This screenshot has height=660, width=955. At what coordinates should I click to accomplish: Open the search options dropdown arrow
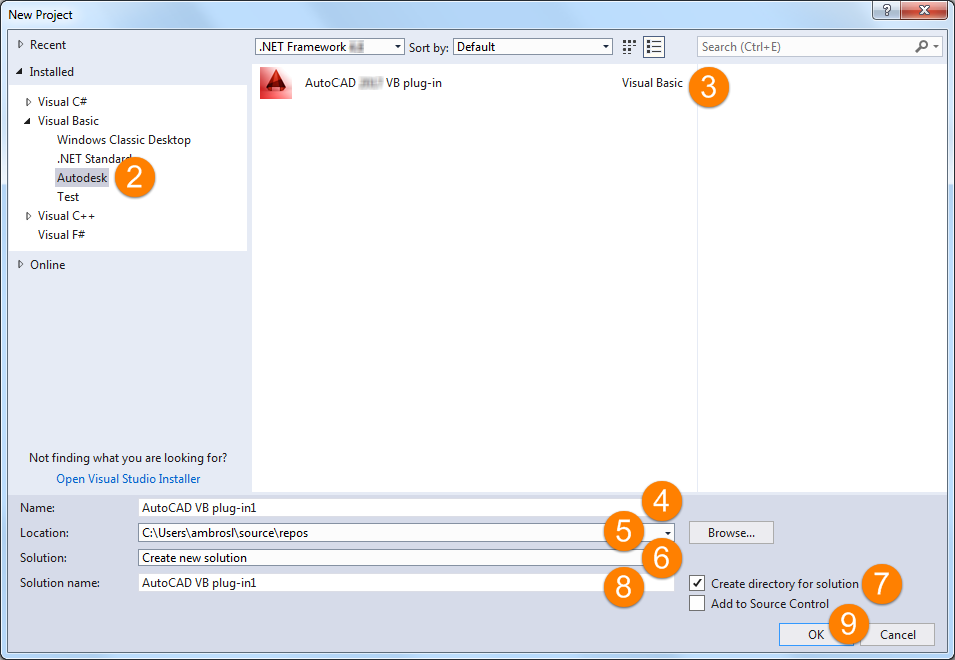936,46
